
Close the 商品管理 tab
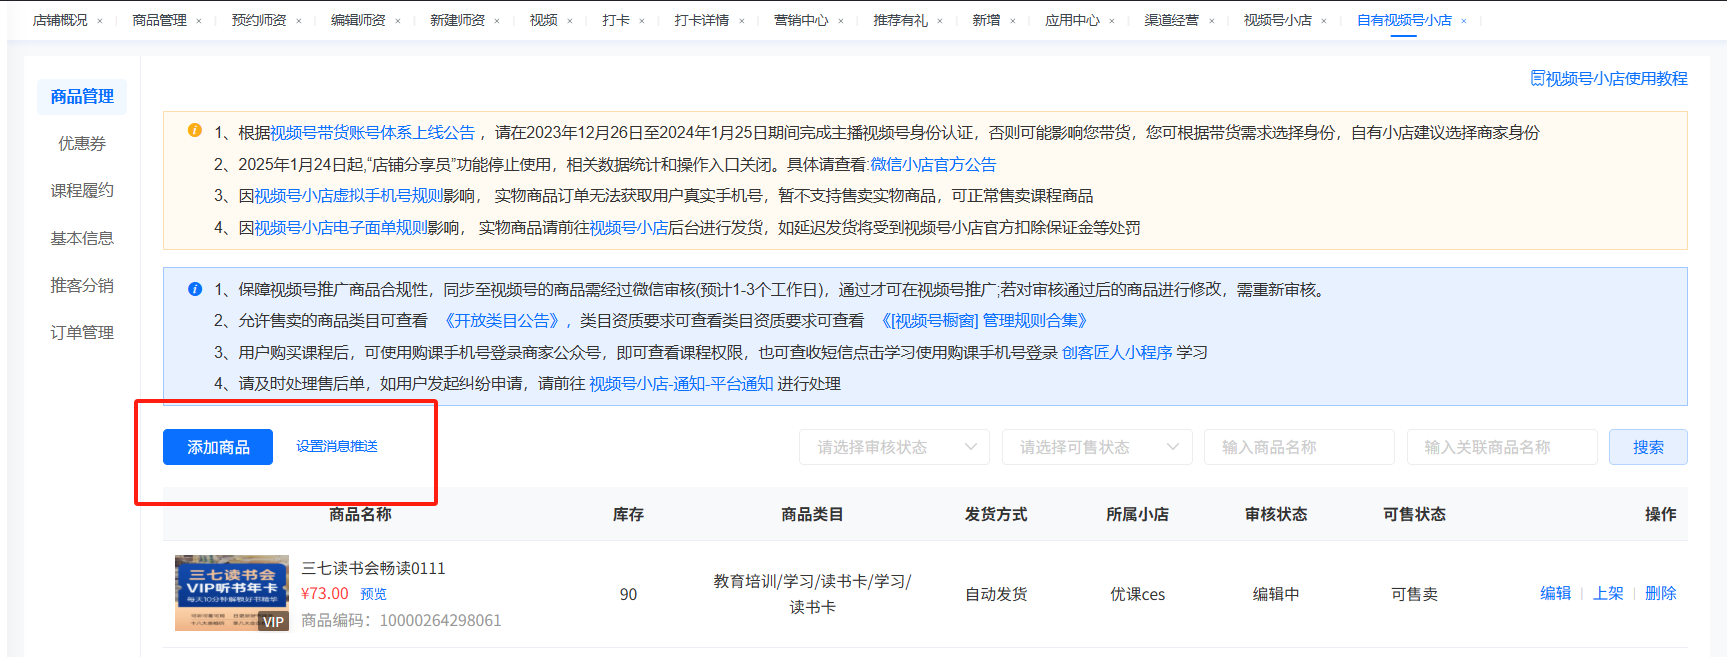pos(199,21)
